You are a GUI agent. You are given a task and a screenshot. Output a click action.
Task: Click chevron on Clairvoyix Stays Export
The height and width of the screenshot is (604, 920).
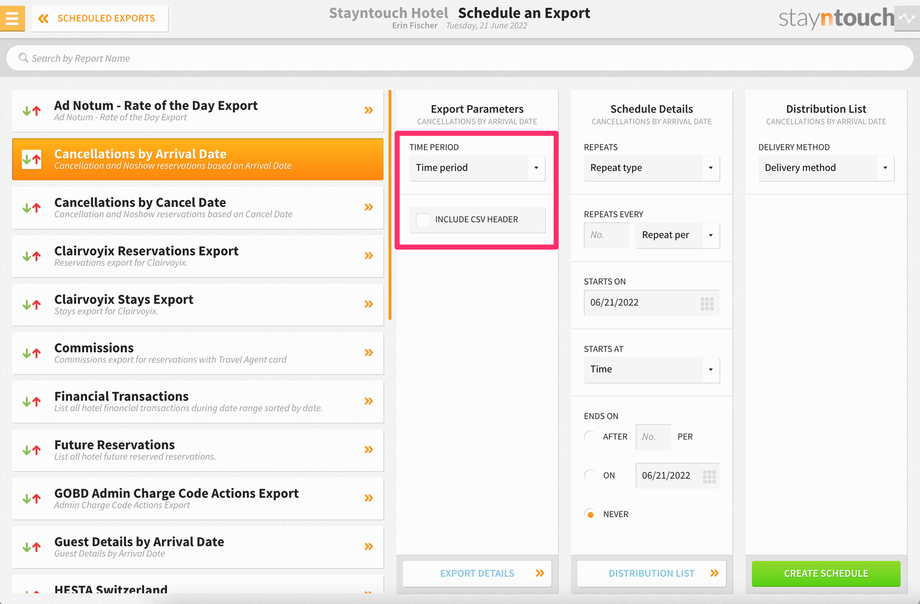(368, 304)
